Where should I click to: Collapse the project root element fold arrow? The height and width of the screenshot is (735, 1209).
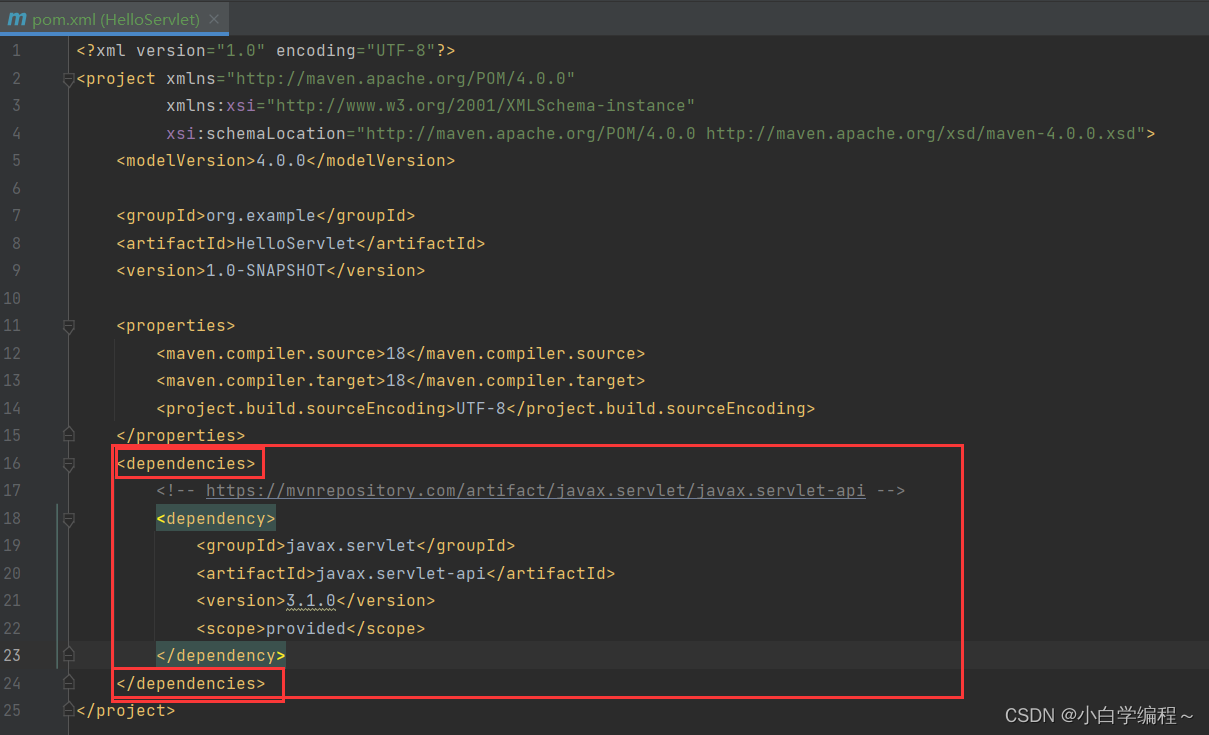point(67,77)
